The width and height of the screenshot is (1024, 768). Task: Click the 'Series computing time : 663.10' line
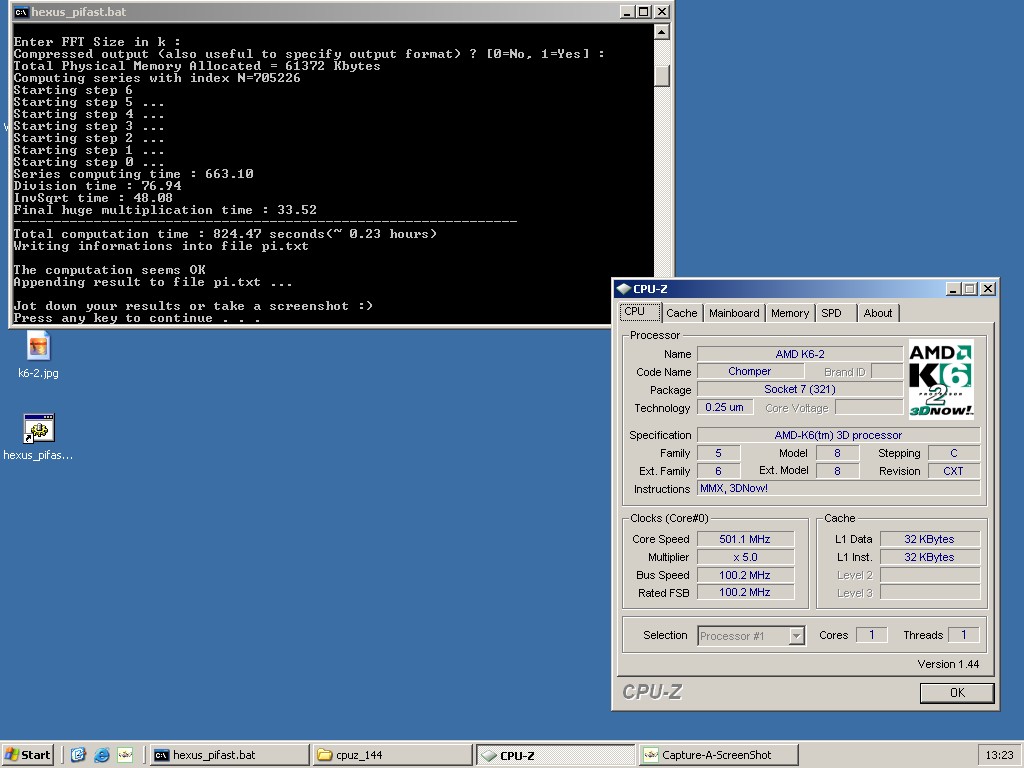[x=133, y=174]
